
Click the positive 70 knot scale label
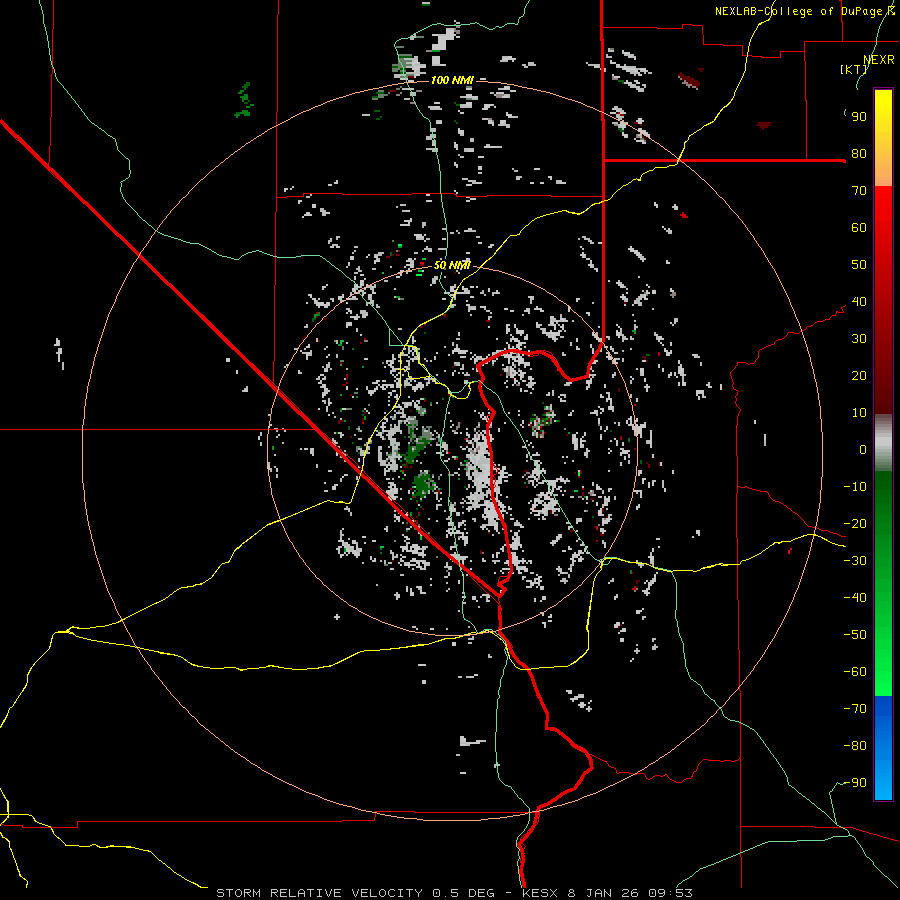(859, 191)
